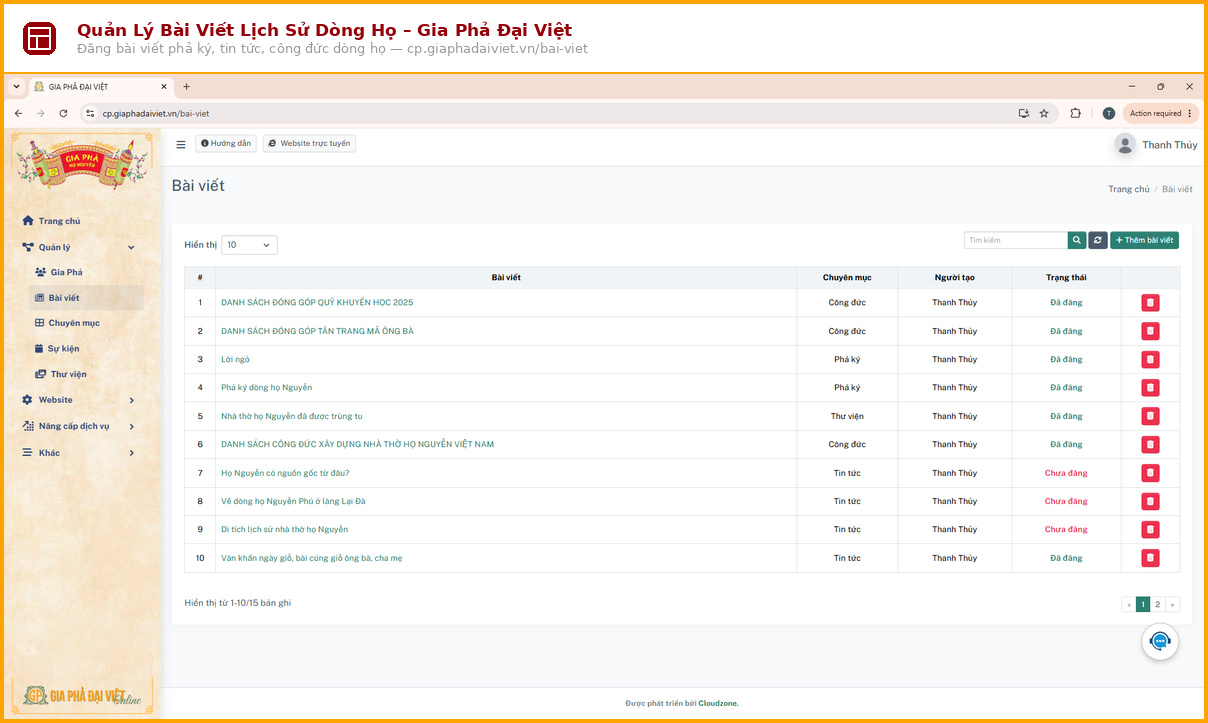Viewport: 1208px width, 723px height.
Task: Open article DANH SÁCH ĐÓNG GÓP QUỸ KHUYẾN HỌC 2025
Action: (x=317, y=302)
